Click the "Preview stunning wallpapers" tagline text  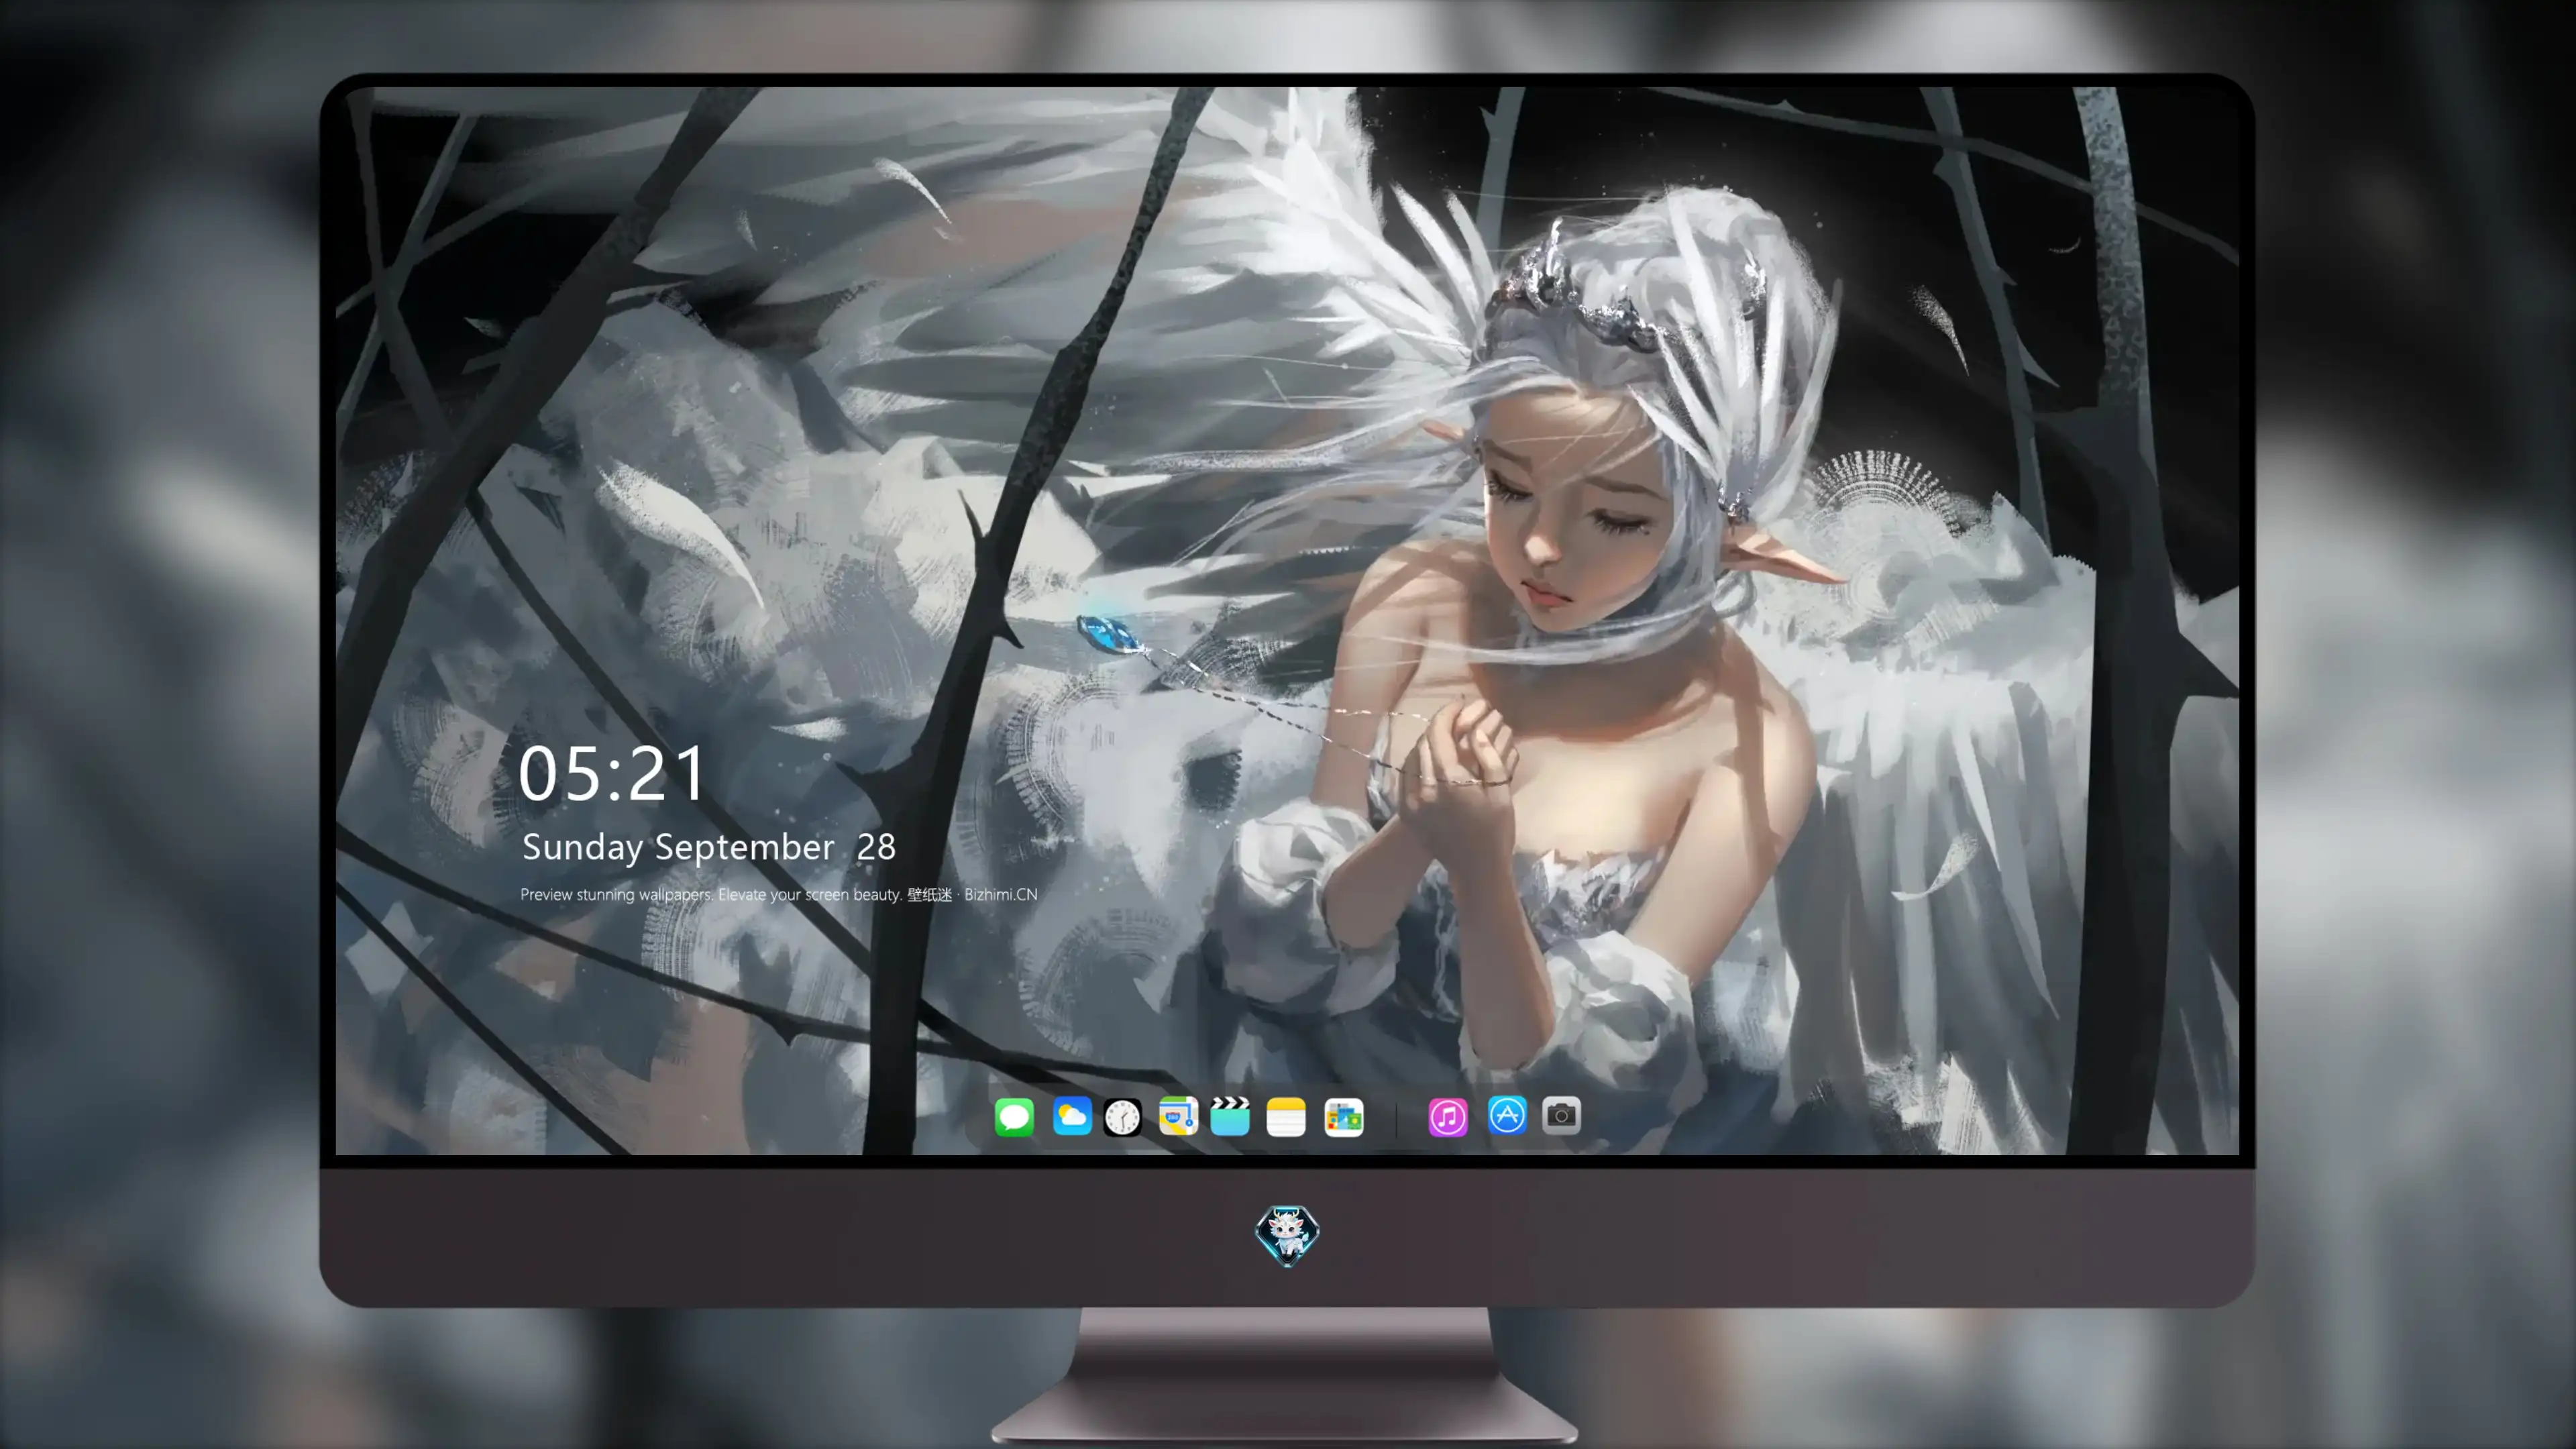(779, 894)
